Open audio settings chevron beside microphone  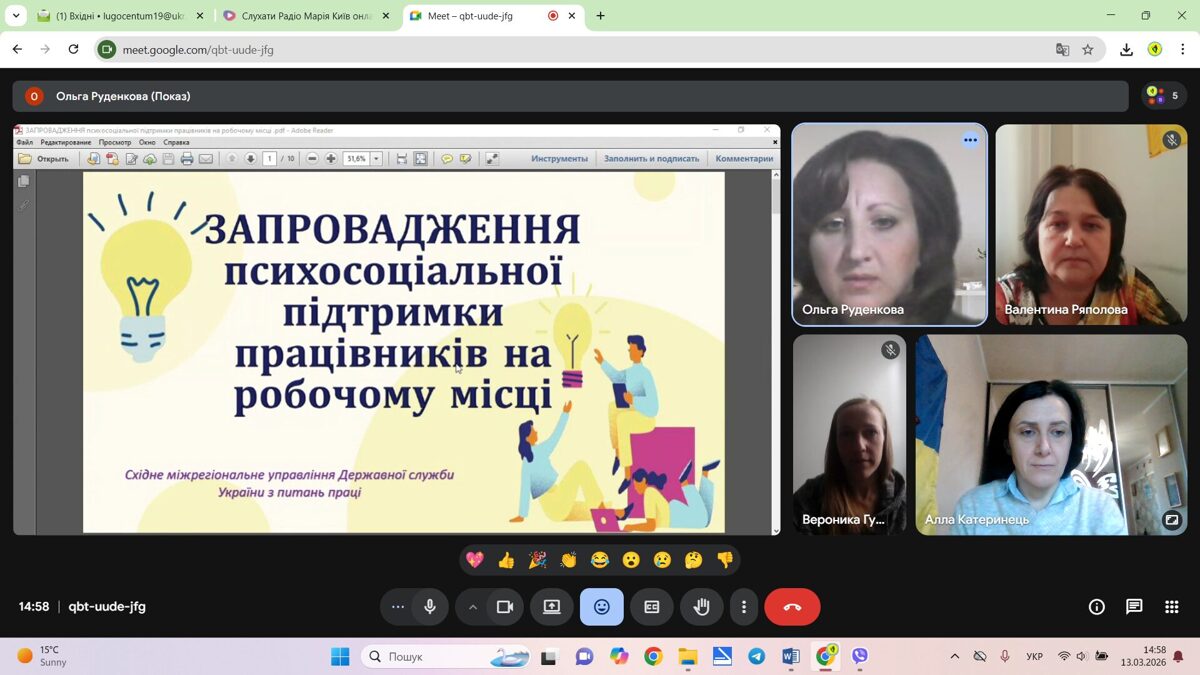click(x=472, y=607)
